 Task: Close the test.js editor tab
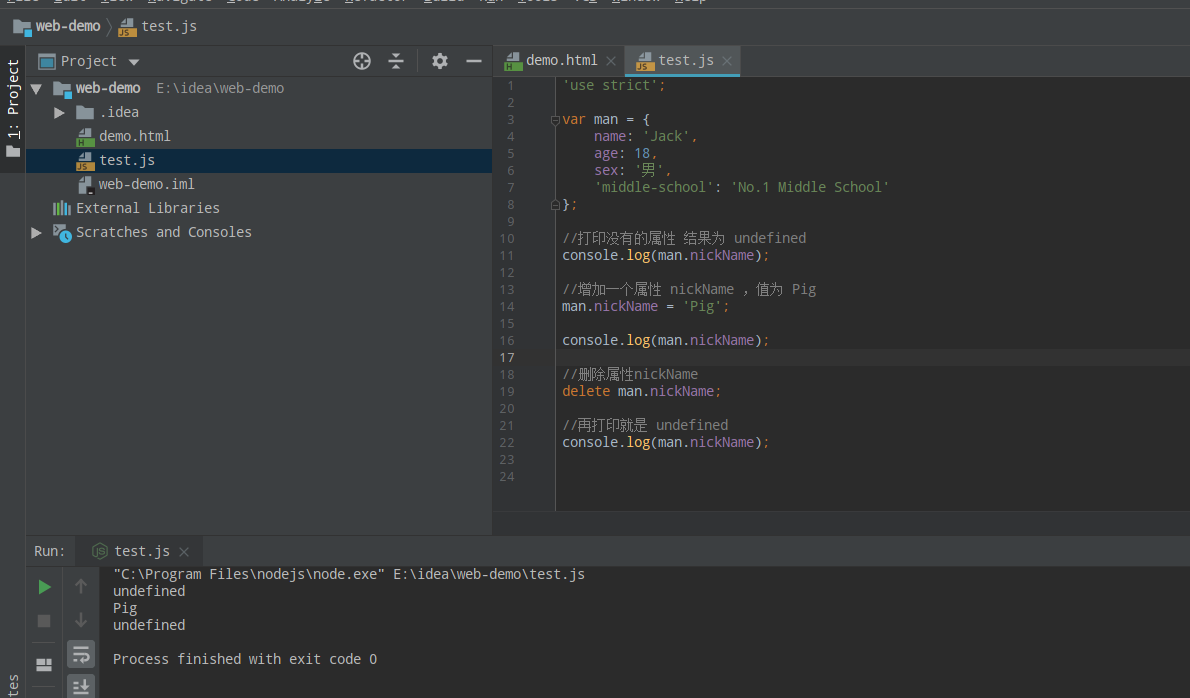pyautogui.click(x=727, y=61)
